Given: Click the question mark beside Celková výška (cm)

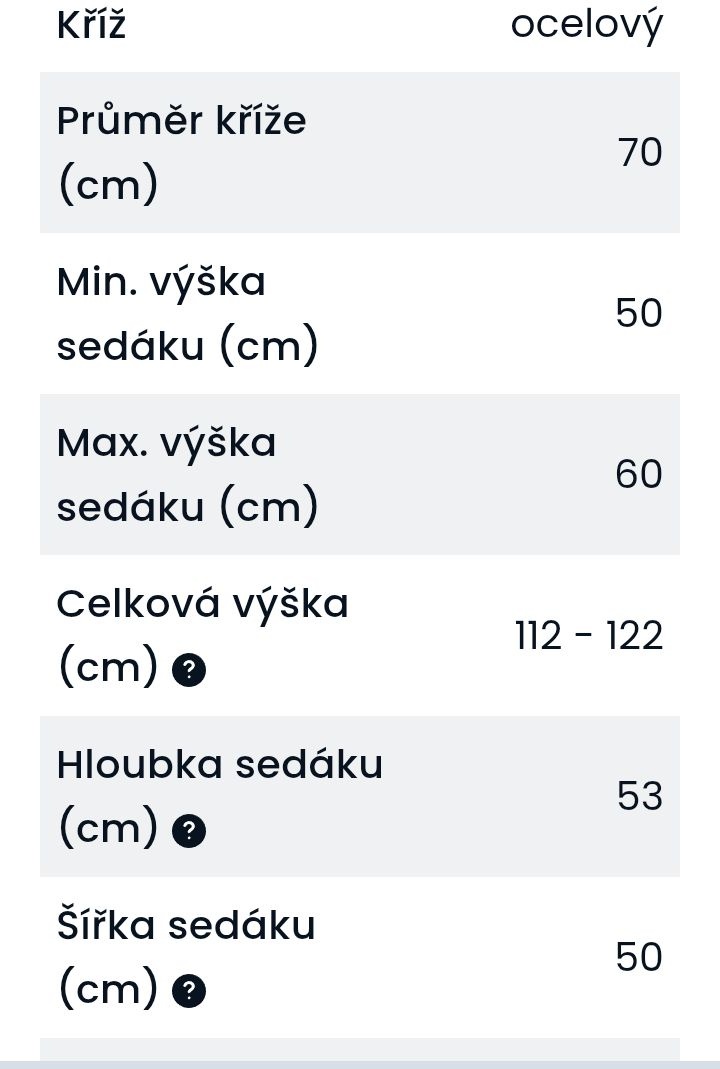Looking at the screenshot, I should (189, 670).
